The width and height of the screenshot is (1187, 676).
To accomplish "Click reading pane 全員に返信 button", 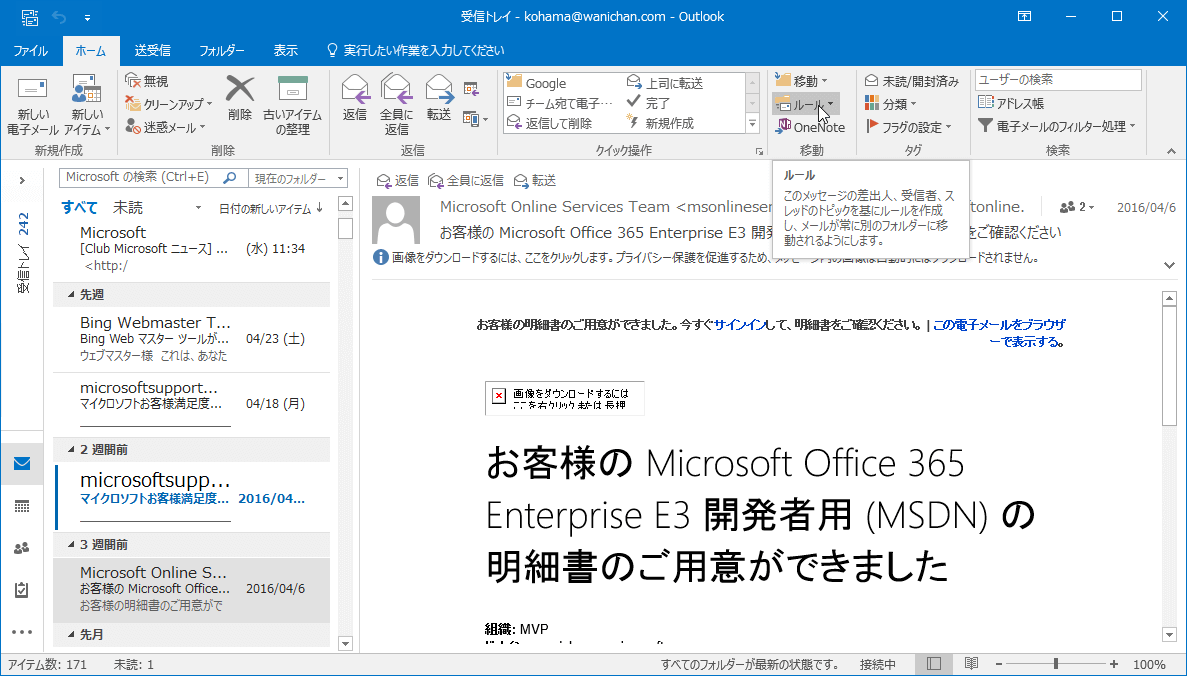I will (x=466, y=180).
